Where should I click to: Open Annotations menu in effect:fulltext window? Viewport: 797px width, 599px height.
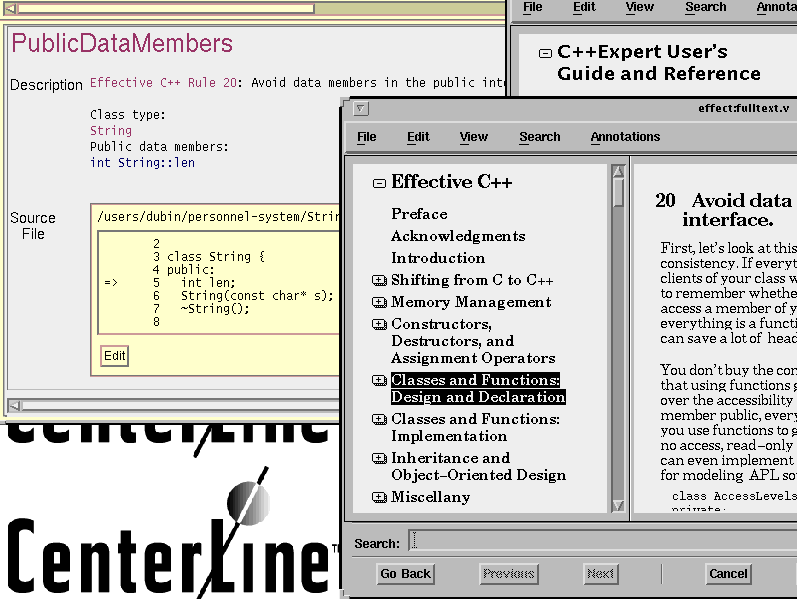(625, 137)
